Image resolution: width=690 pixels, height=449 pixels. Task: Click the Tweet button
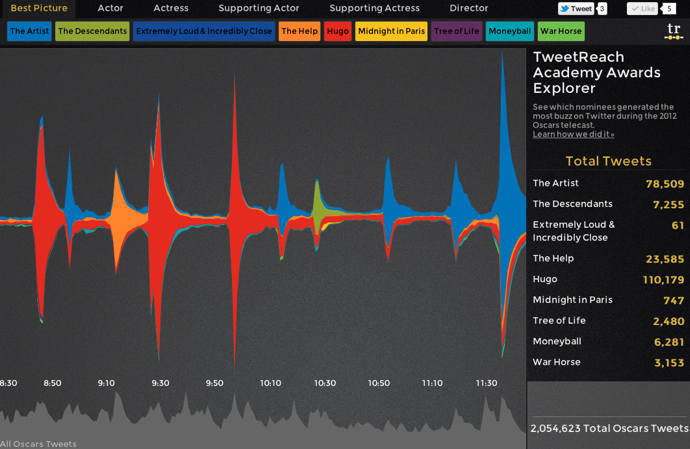(576, 8)
